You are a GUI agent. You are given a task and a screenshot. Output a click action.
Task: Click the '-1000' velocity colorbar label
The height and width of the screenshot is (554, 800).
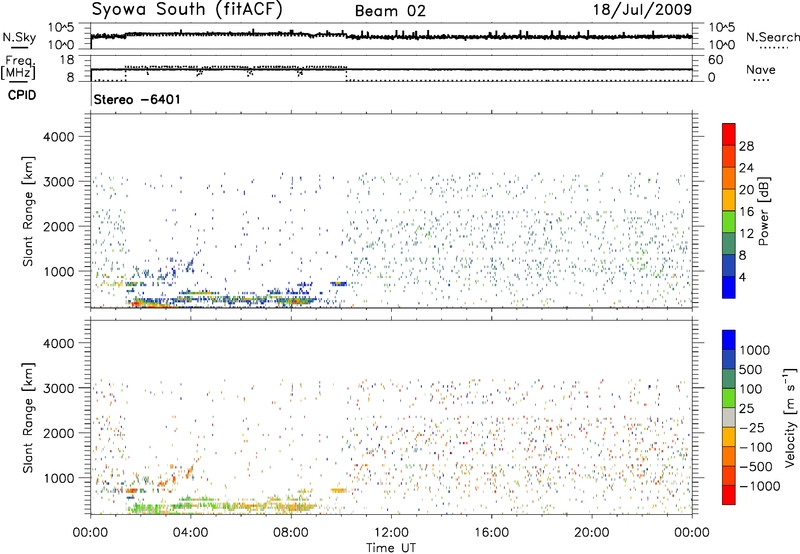pyautogui.click(x=759, y=486)
